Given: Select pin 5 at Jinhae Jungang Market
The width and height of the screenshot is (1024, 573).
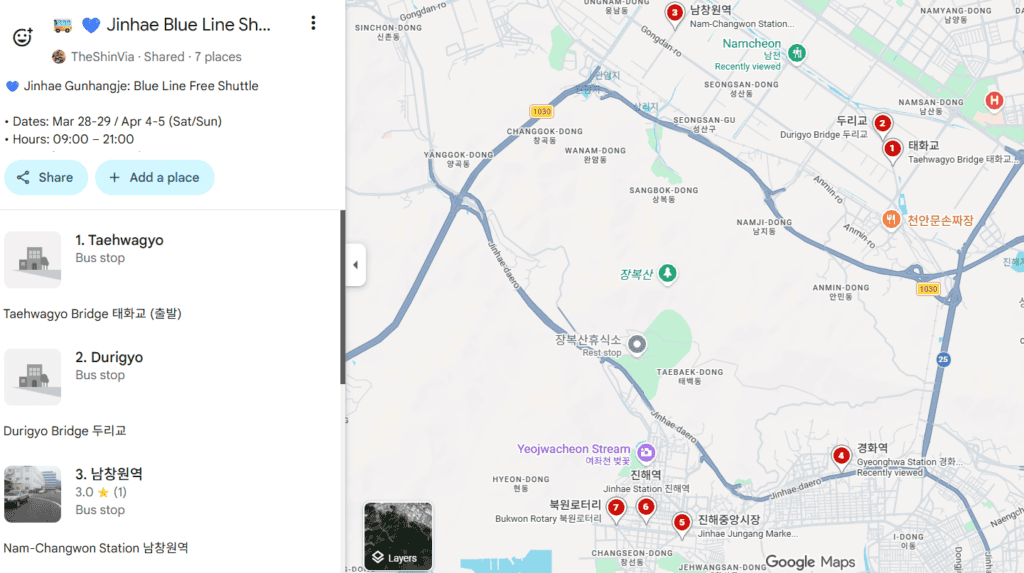Looking at the screenshot, I should 682,522.
